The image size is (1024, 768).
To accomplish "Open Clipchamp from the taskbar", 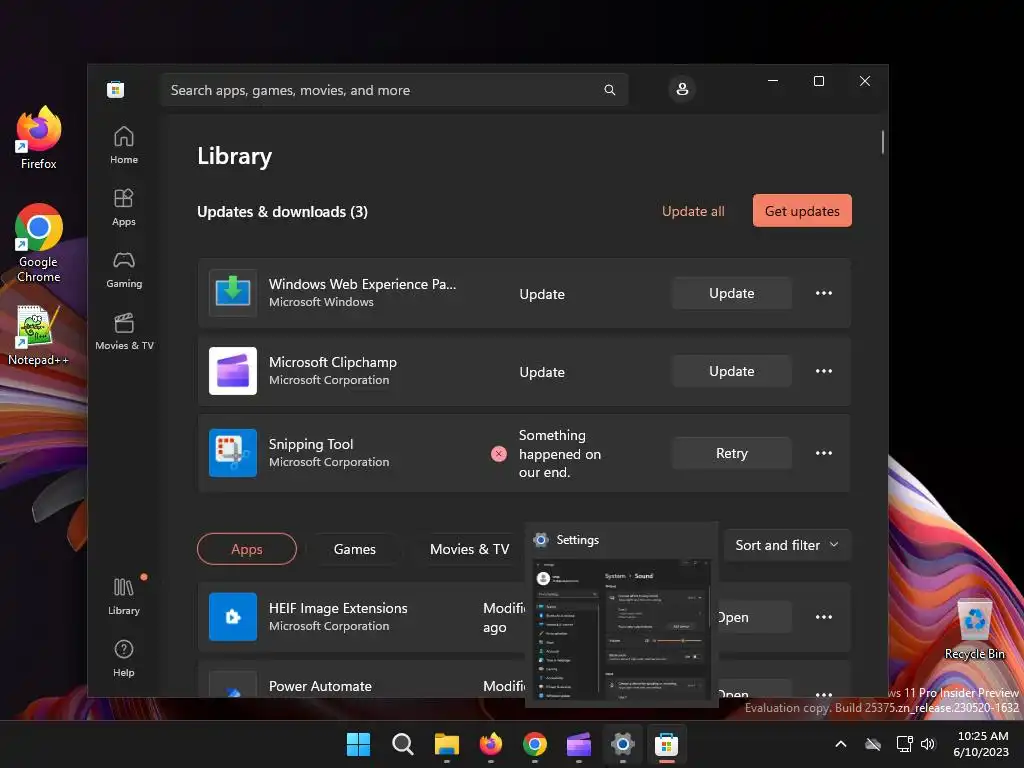I will [579, 744].
